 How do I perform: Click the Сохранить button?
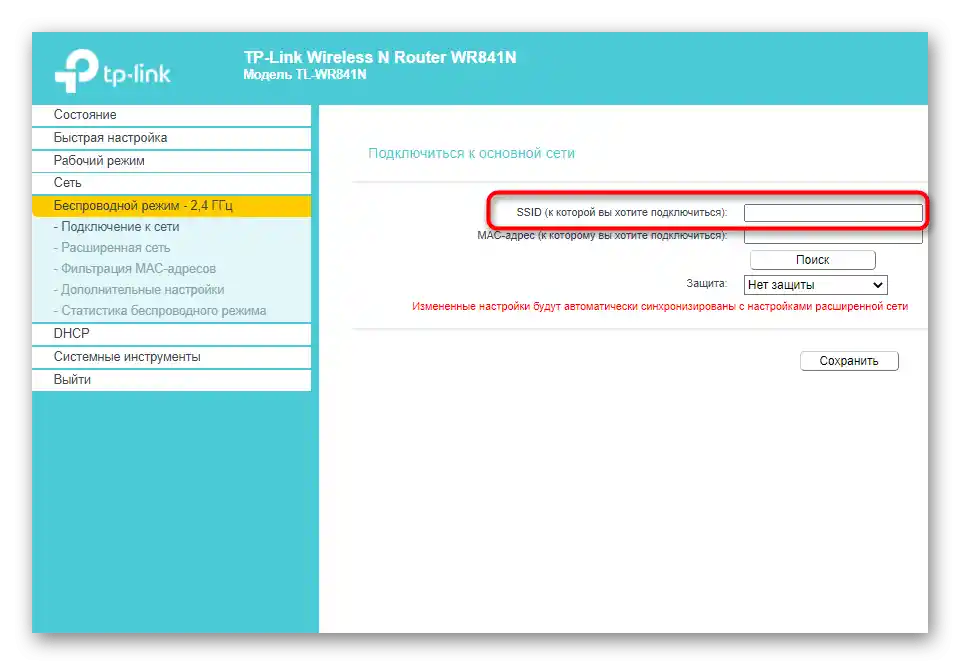tap(849, 361)
